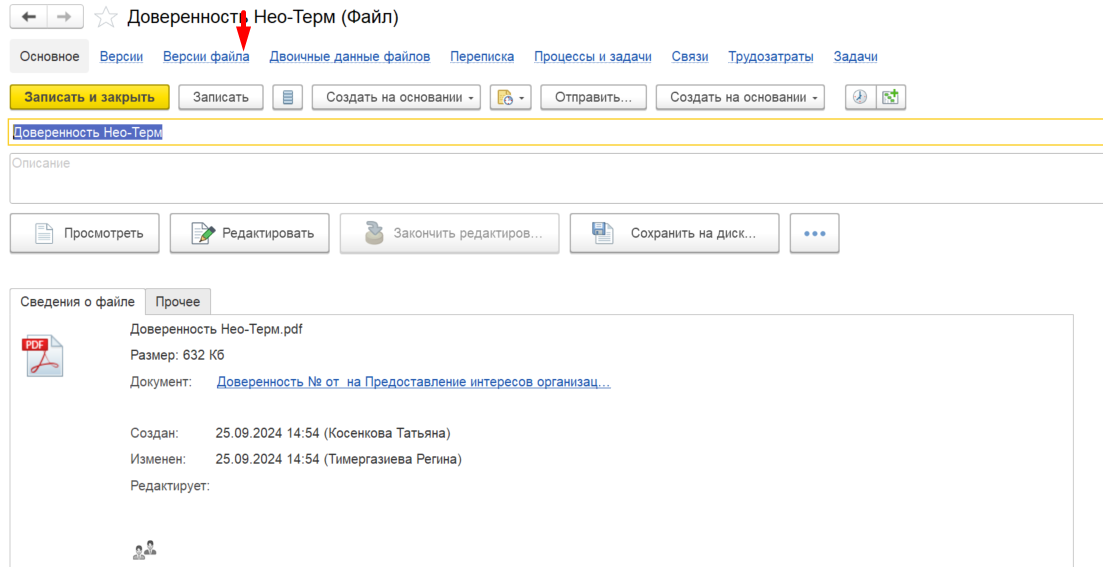Open Процессы и задачи navigation link
This screenshot has height=567, width=1103.
592,56
